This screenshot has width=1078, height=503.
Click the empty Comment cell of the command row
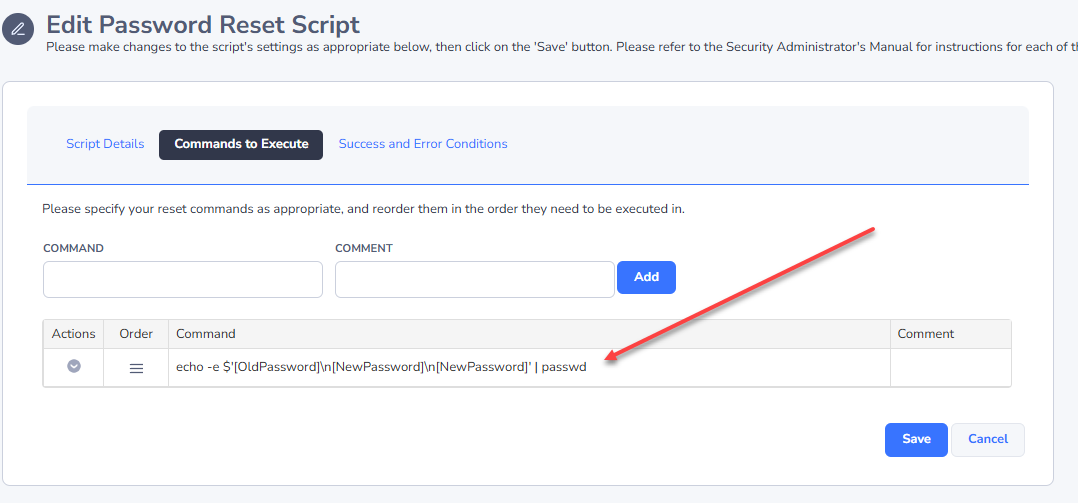coord(951,368)
